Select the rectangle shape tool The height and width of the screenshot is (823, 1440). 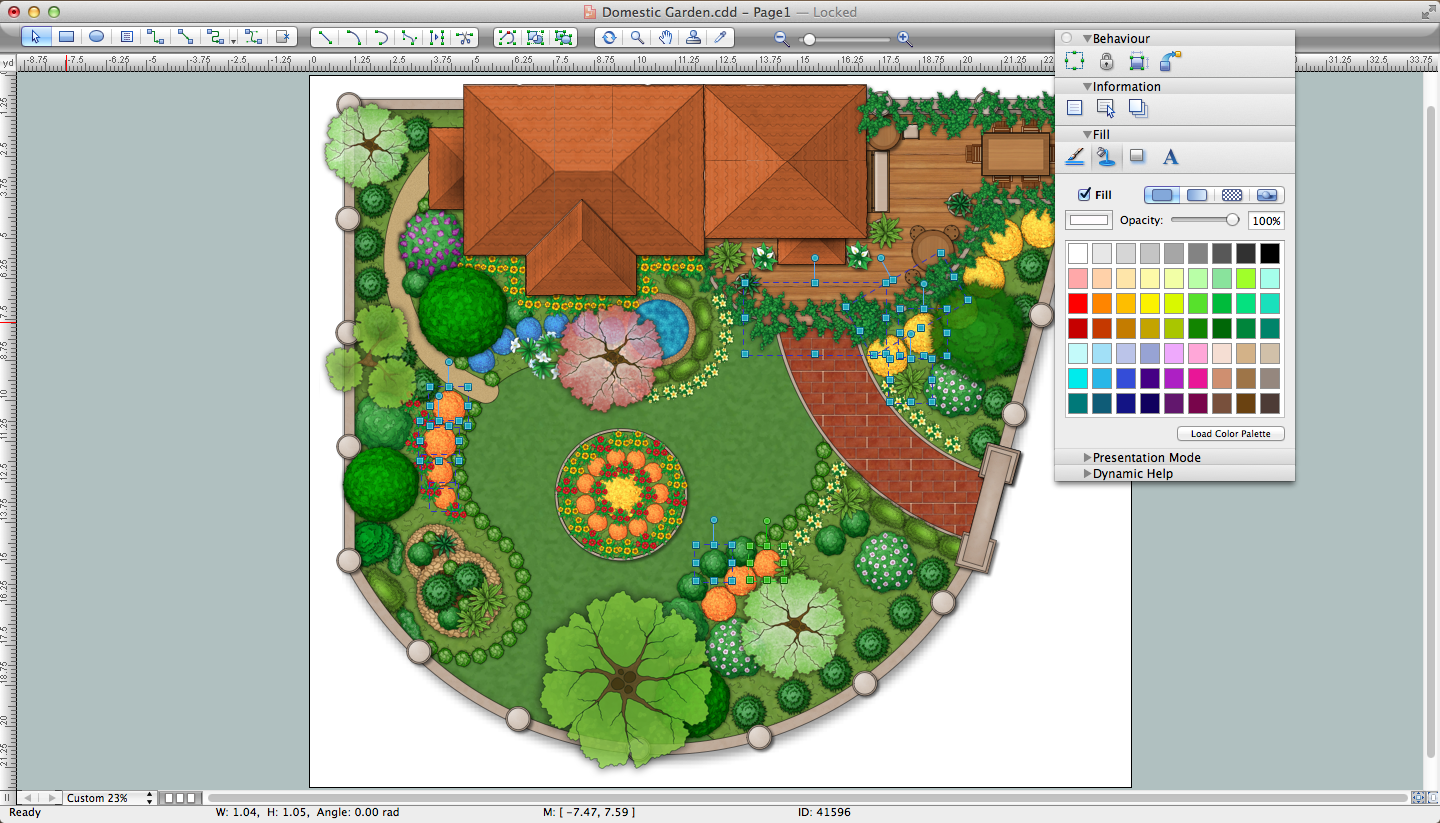pyautogui.click(x=66, y=37)
